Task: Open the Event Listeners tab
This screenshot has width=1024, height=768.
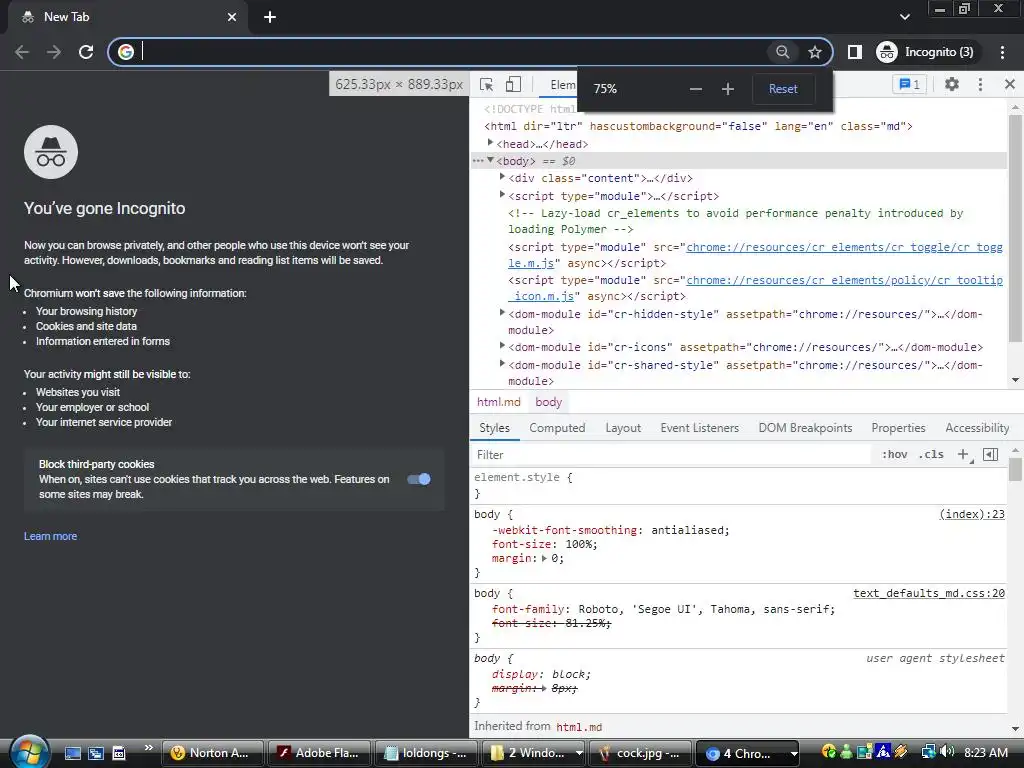Action: coord(699,428)
